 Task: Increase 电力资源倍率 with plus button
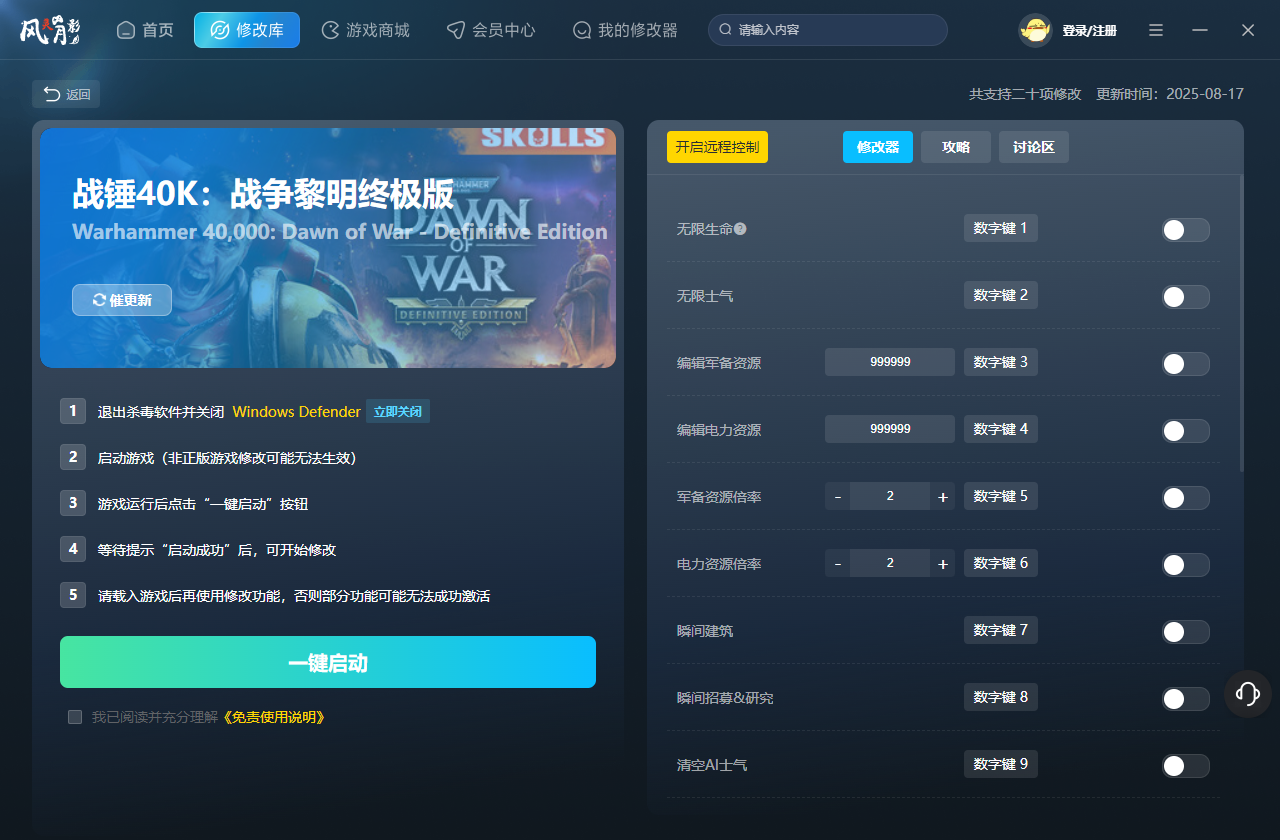tap(943, 563)
